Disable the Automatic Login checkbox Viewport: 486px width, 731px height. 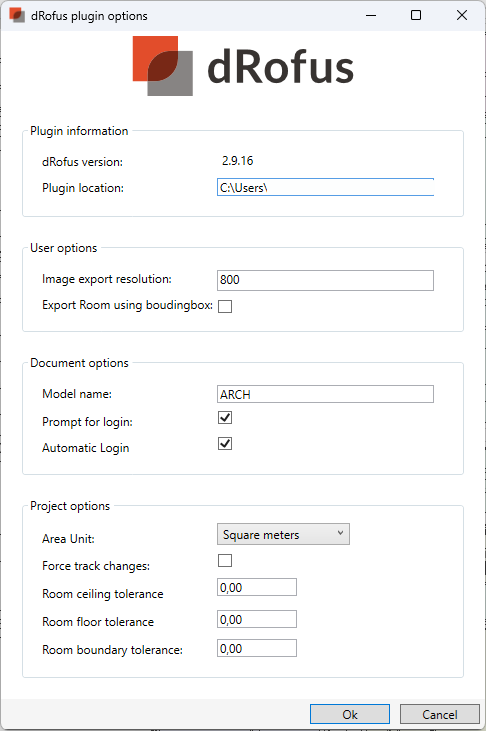point(225,443)
